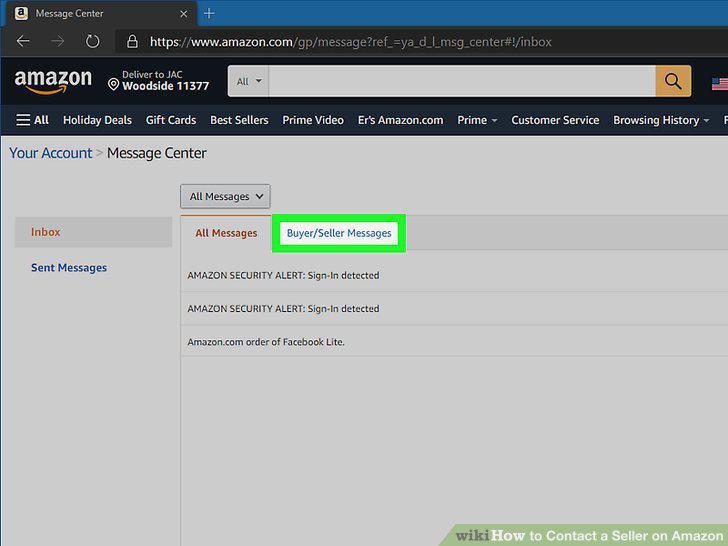The image size is (728, 546).
Task: Open the hamburger All menu
Action: [32, 120]
